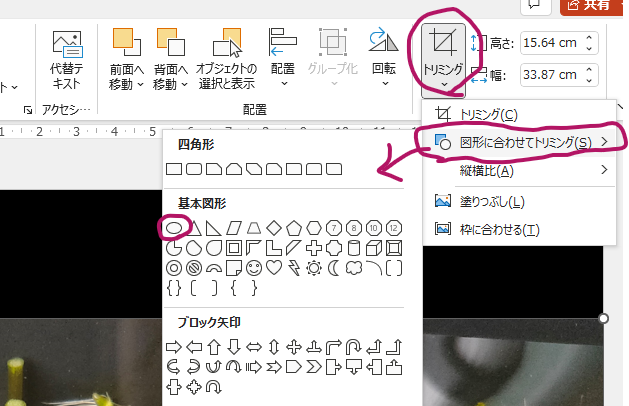Select the frame shape
The image size is (629, 406).
click(234, 248)
